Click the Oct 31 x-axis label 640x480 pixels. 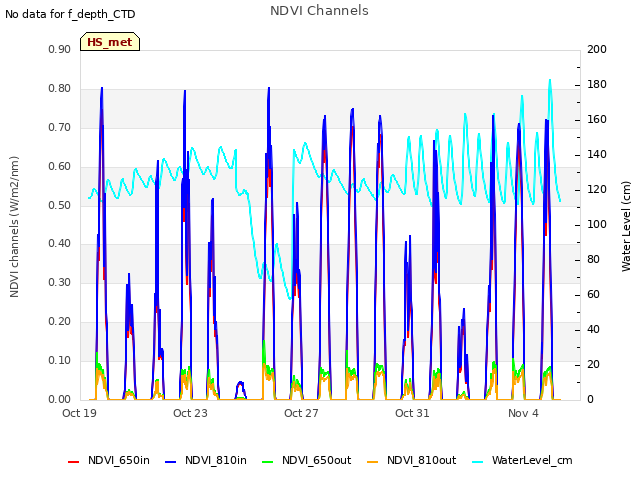point(412,413)
